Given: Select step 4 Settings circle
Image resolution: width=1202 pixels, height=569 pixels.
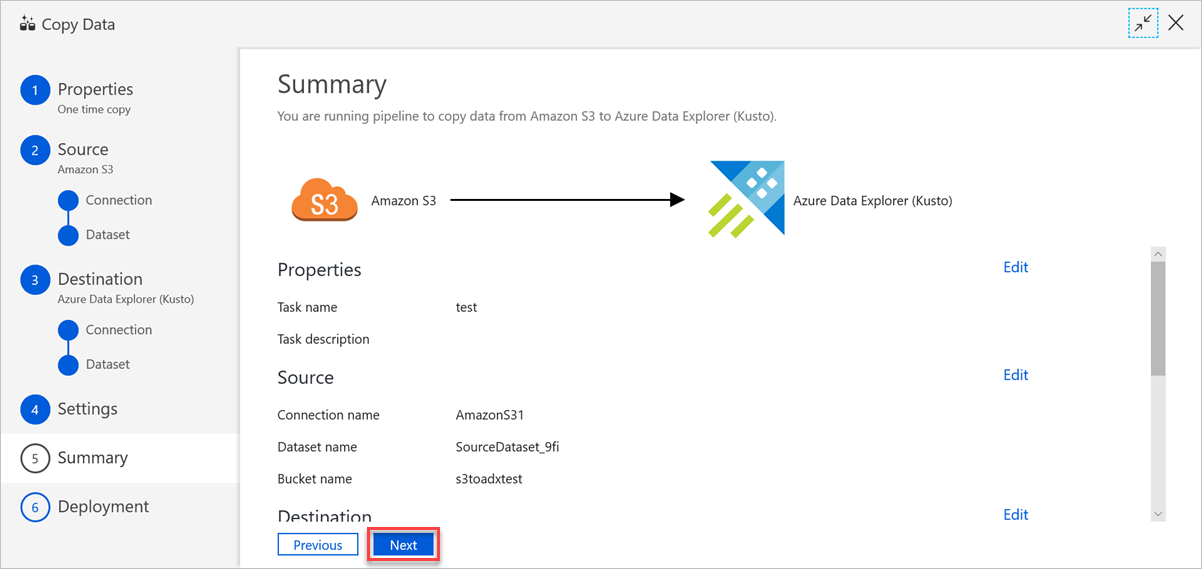Looking at the screenshot, I should [35, 409].
